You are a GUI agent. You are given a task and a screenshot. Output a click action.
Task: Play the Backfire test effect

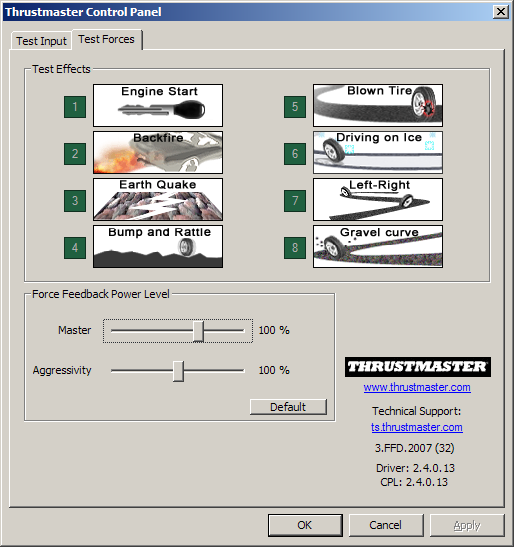point(158,152)
